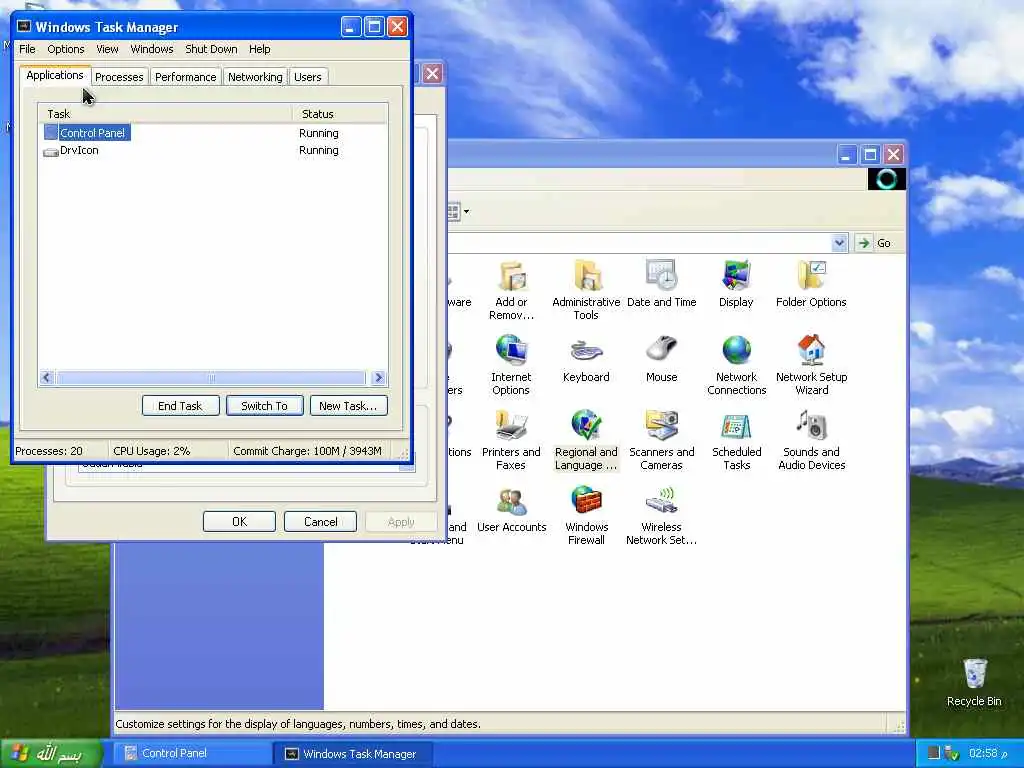Open the Network Connections icon
This screenshot has width=1024, height=768.
tap(736, 364)
